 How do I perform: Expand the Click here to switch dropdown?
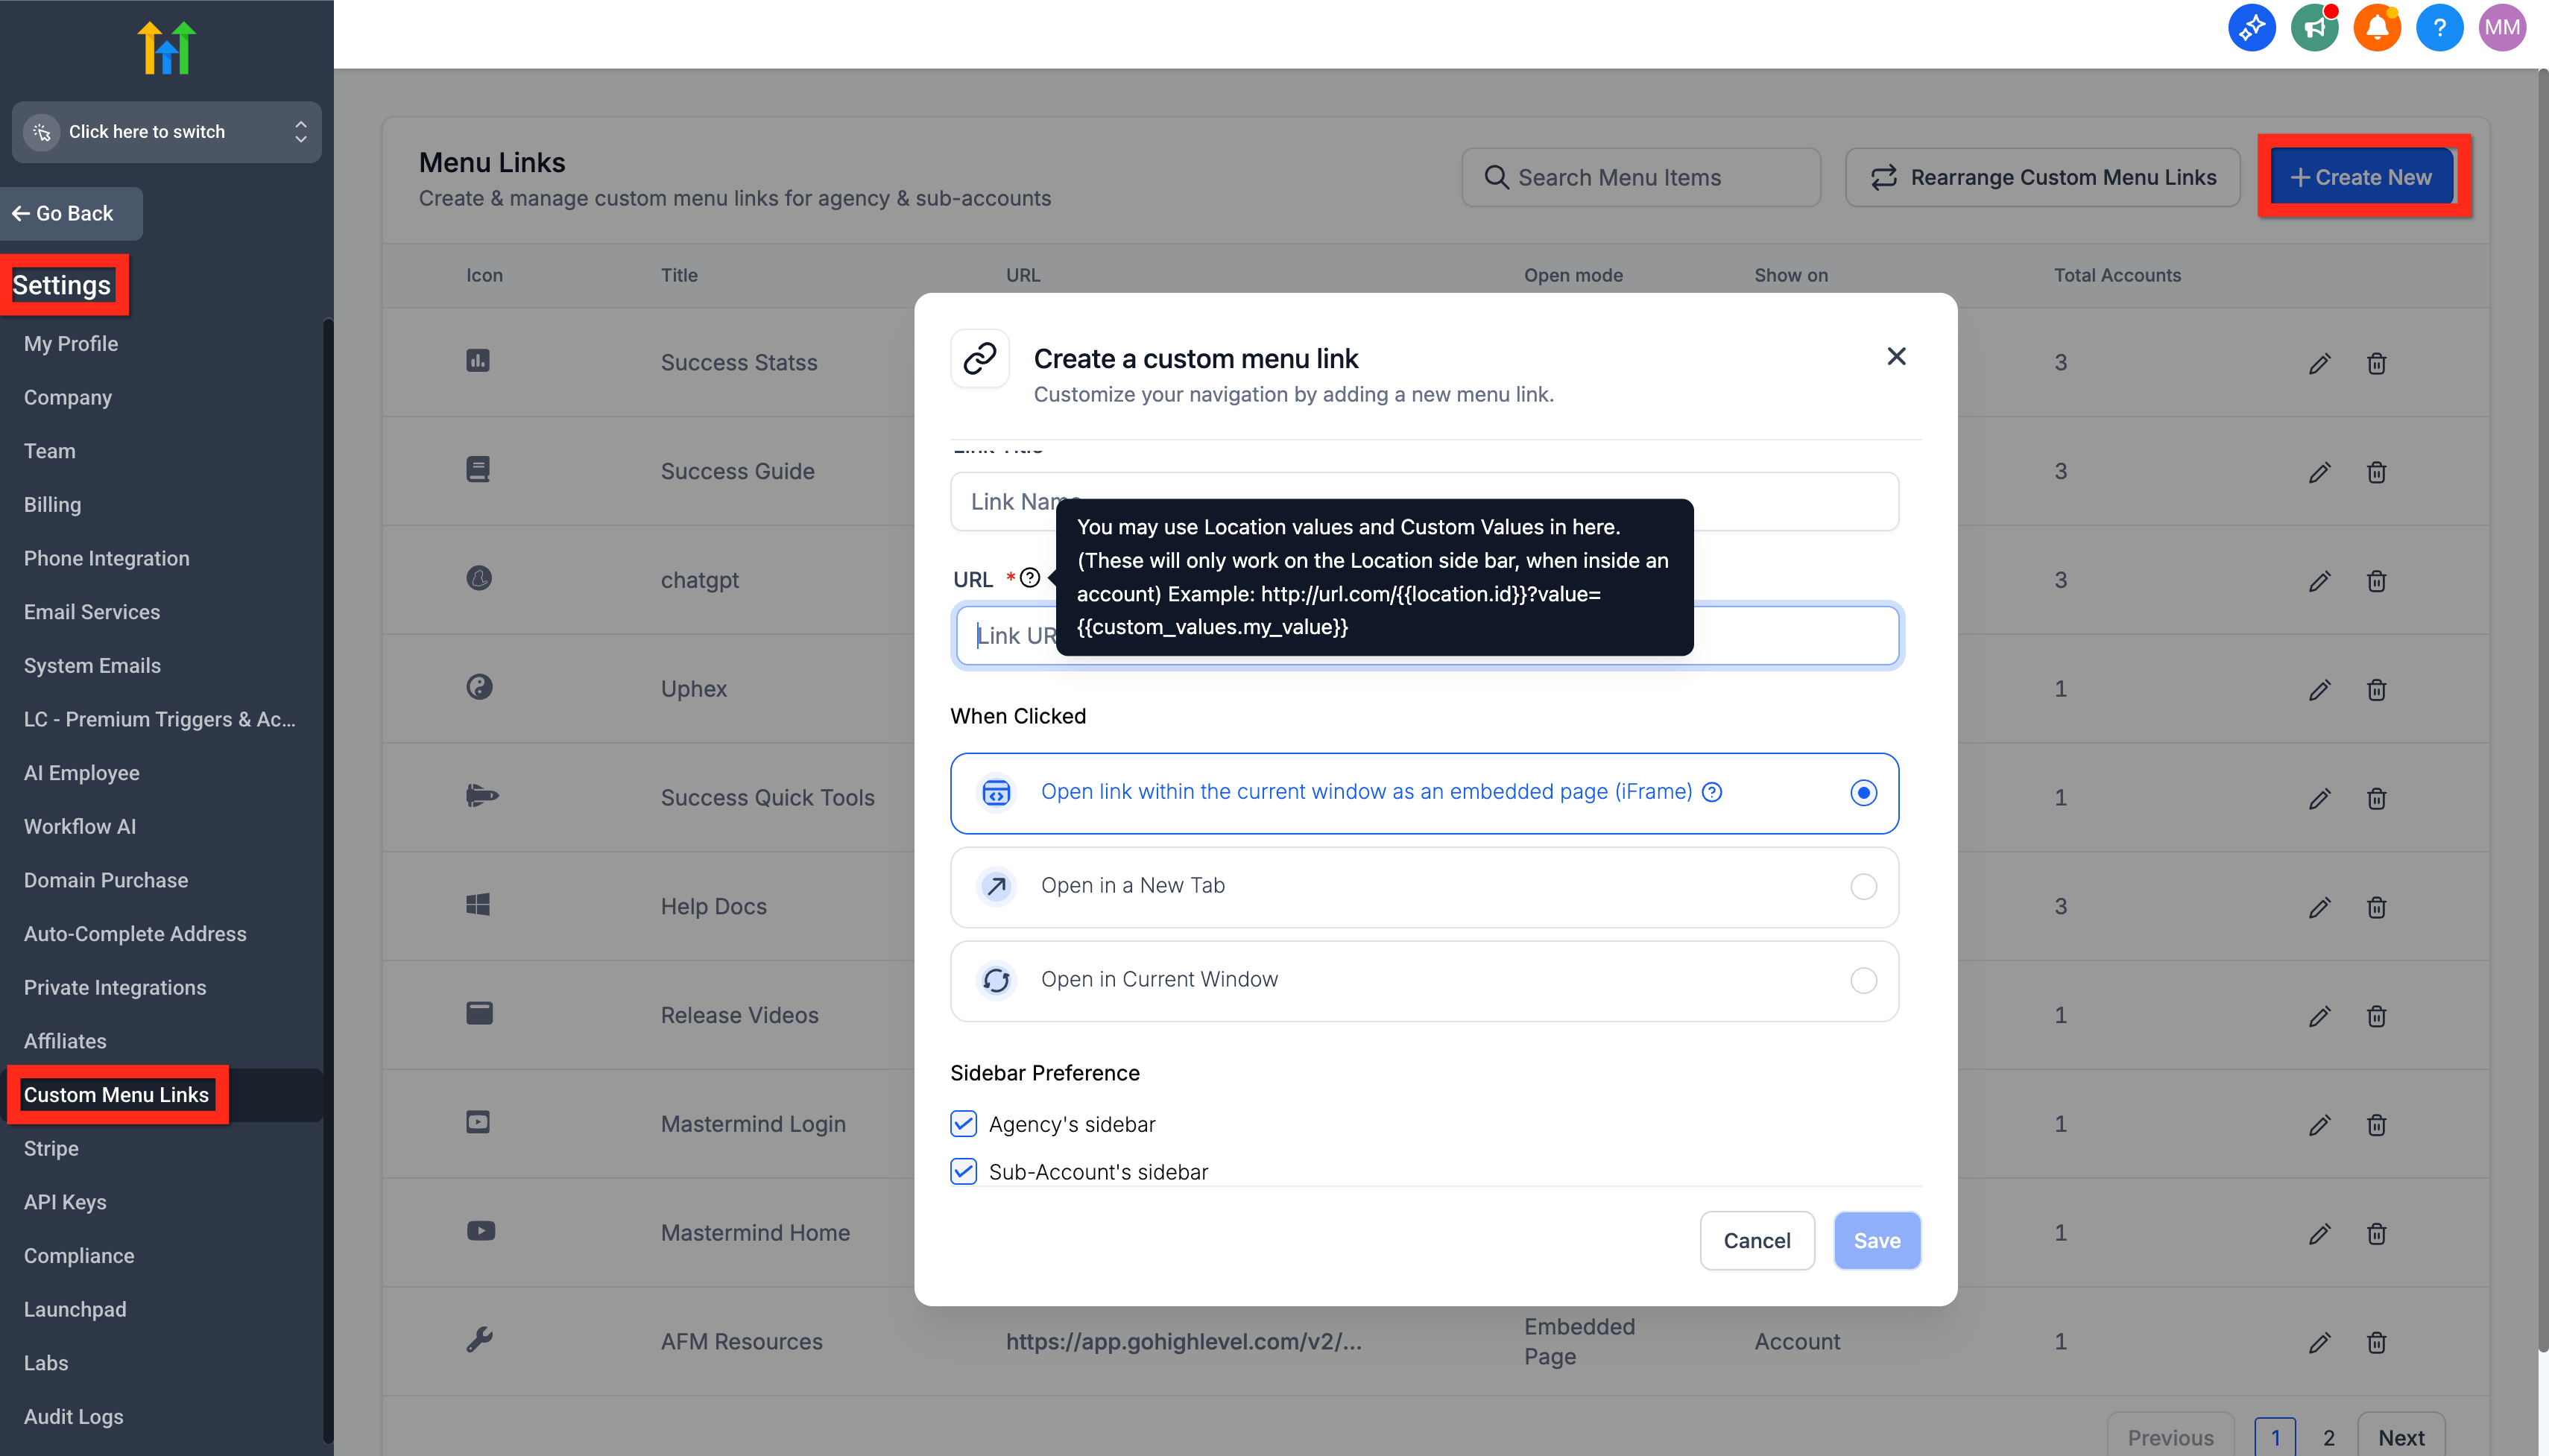[x=166, y=132]
